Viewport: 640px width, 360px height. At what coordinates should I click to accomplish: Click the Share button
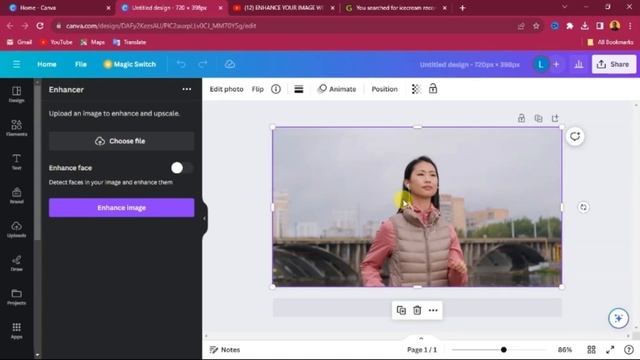click(614, 64)
